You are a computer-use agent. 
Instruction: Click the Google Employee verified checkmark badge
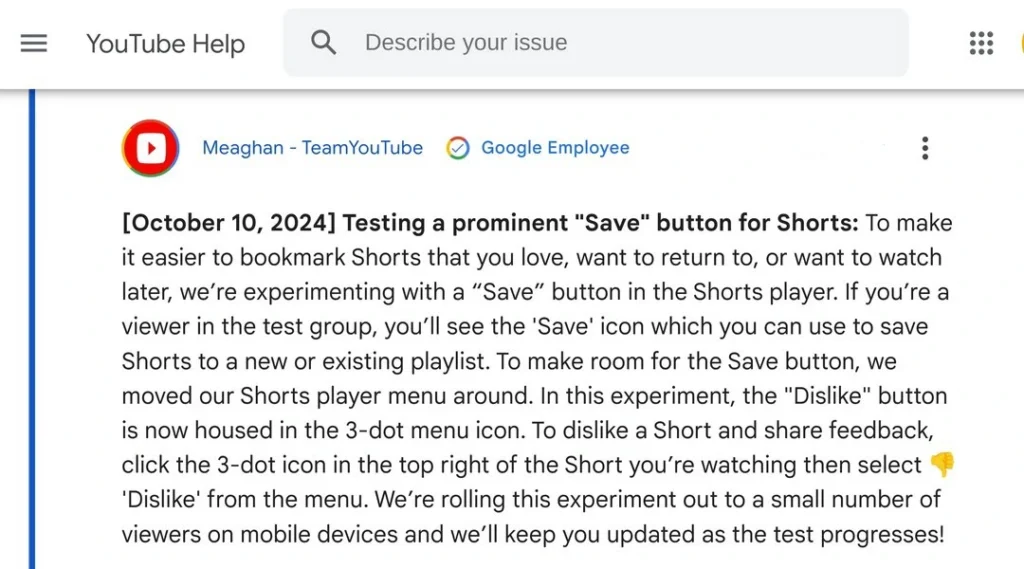[458, 148]
